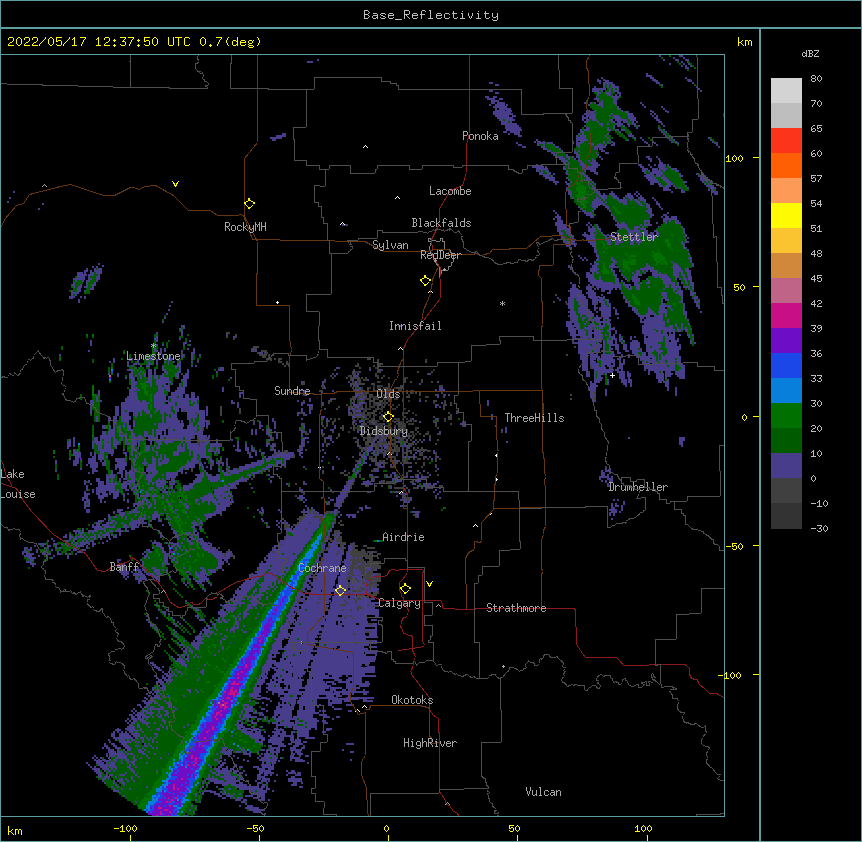Select the slate 10-0 dBZ legend swatch
Image resolution: width=862 pixels, height=842 pixels.
(x=786, y=466)
